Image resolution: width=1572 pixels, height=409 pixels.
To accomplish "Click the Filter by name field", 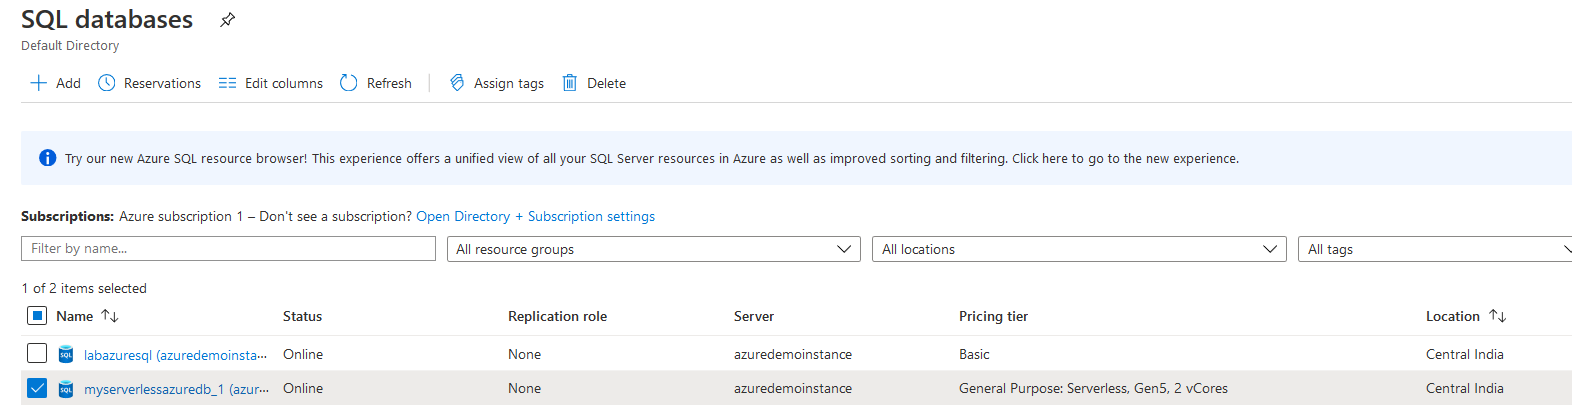I will 228,248.
